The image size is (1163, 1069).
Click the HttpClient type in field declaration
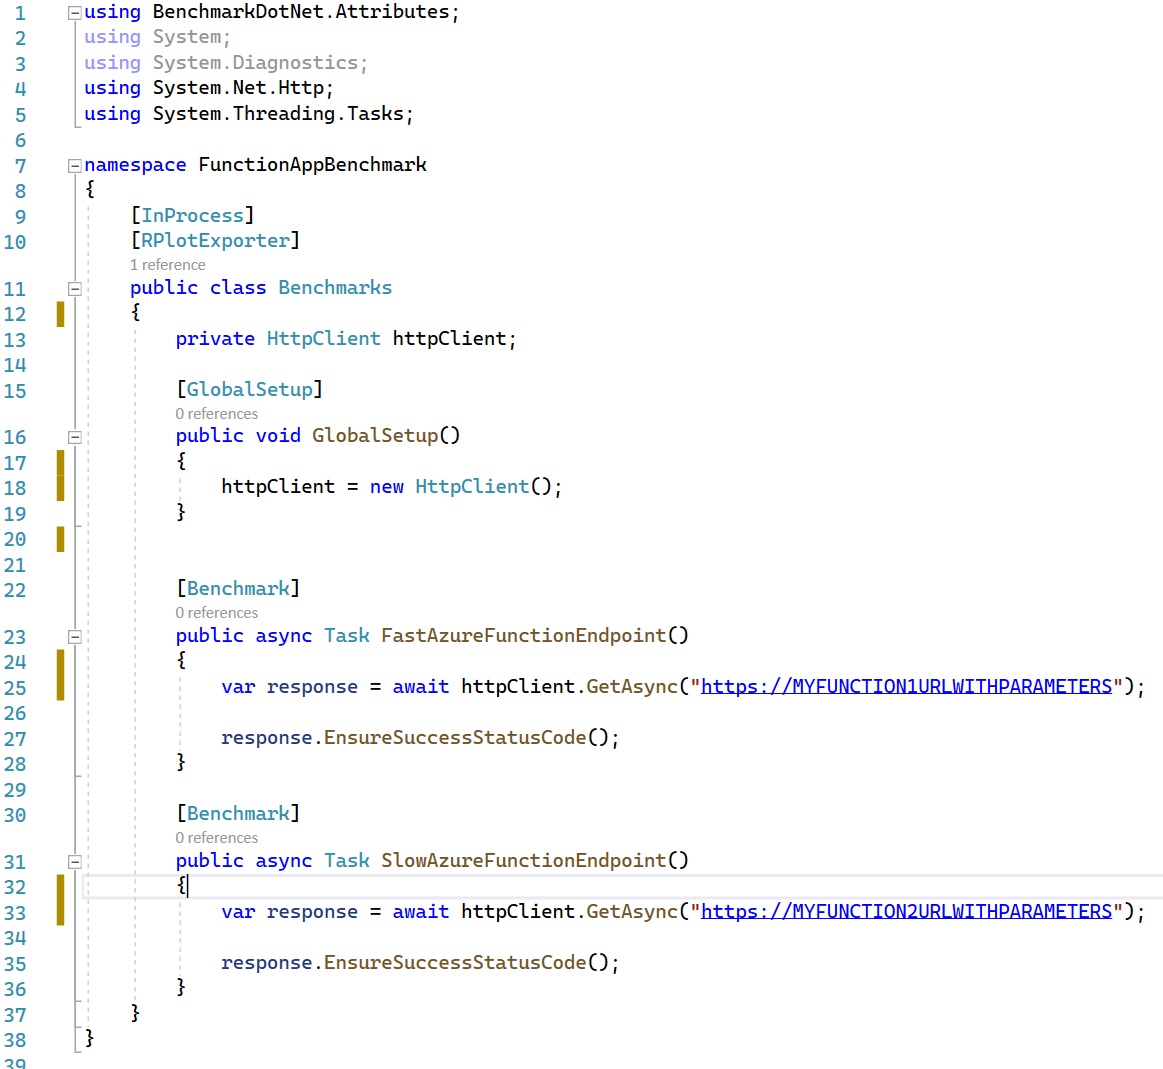coord(323,339)
